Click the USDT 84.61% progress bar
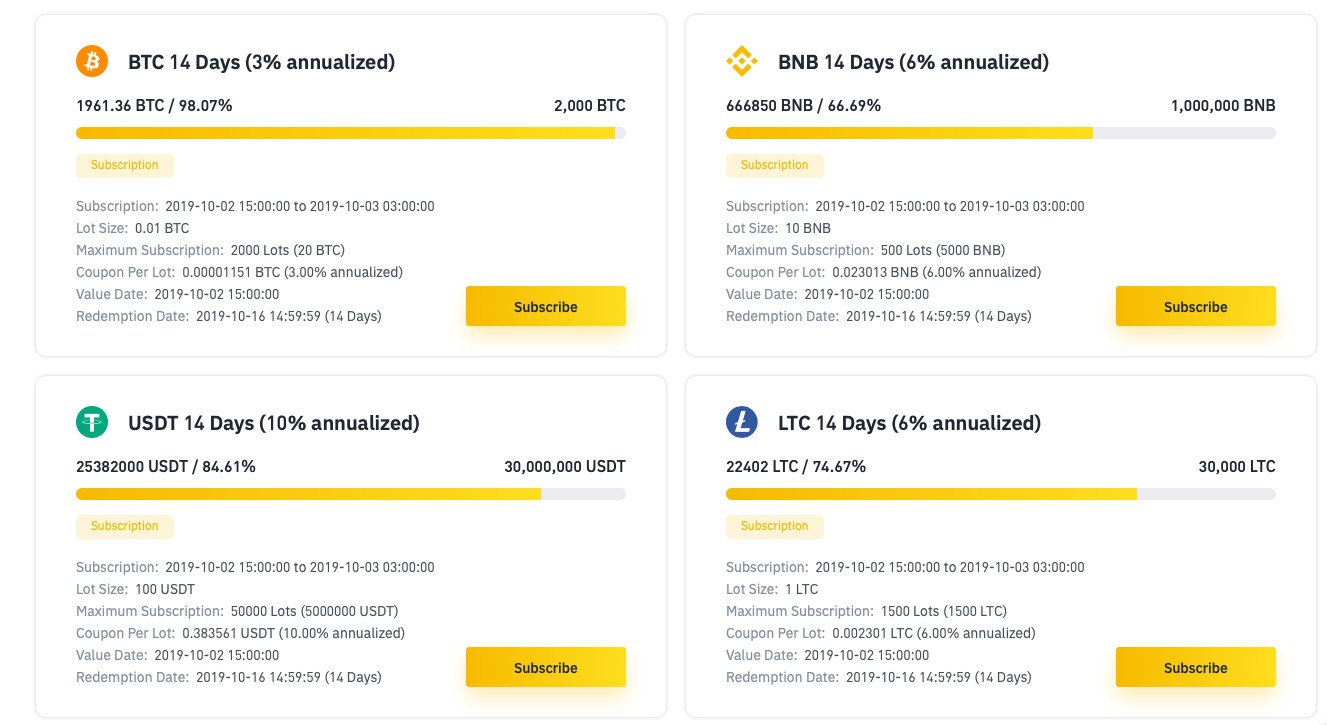The image size is (1327, 725). coord(351,494)
